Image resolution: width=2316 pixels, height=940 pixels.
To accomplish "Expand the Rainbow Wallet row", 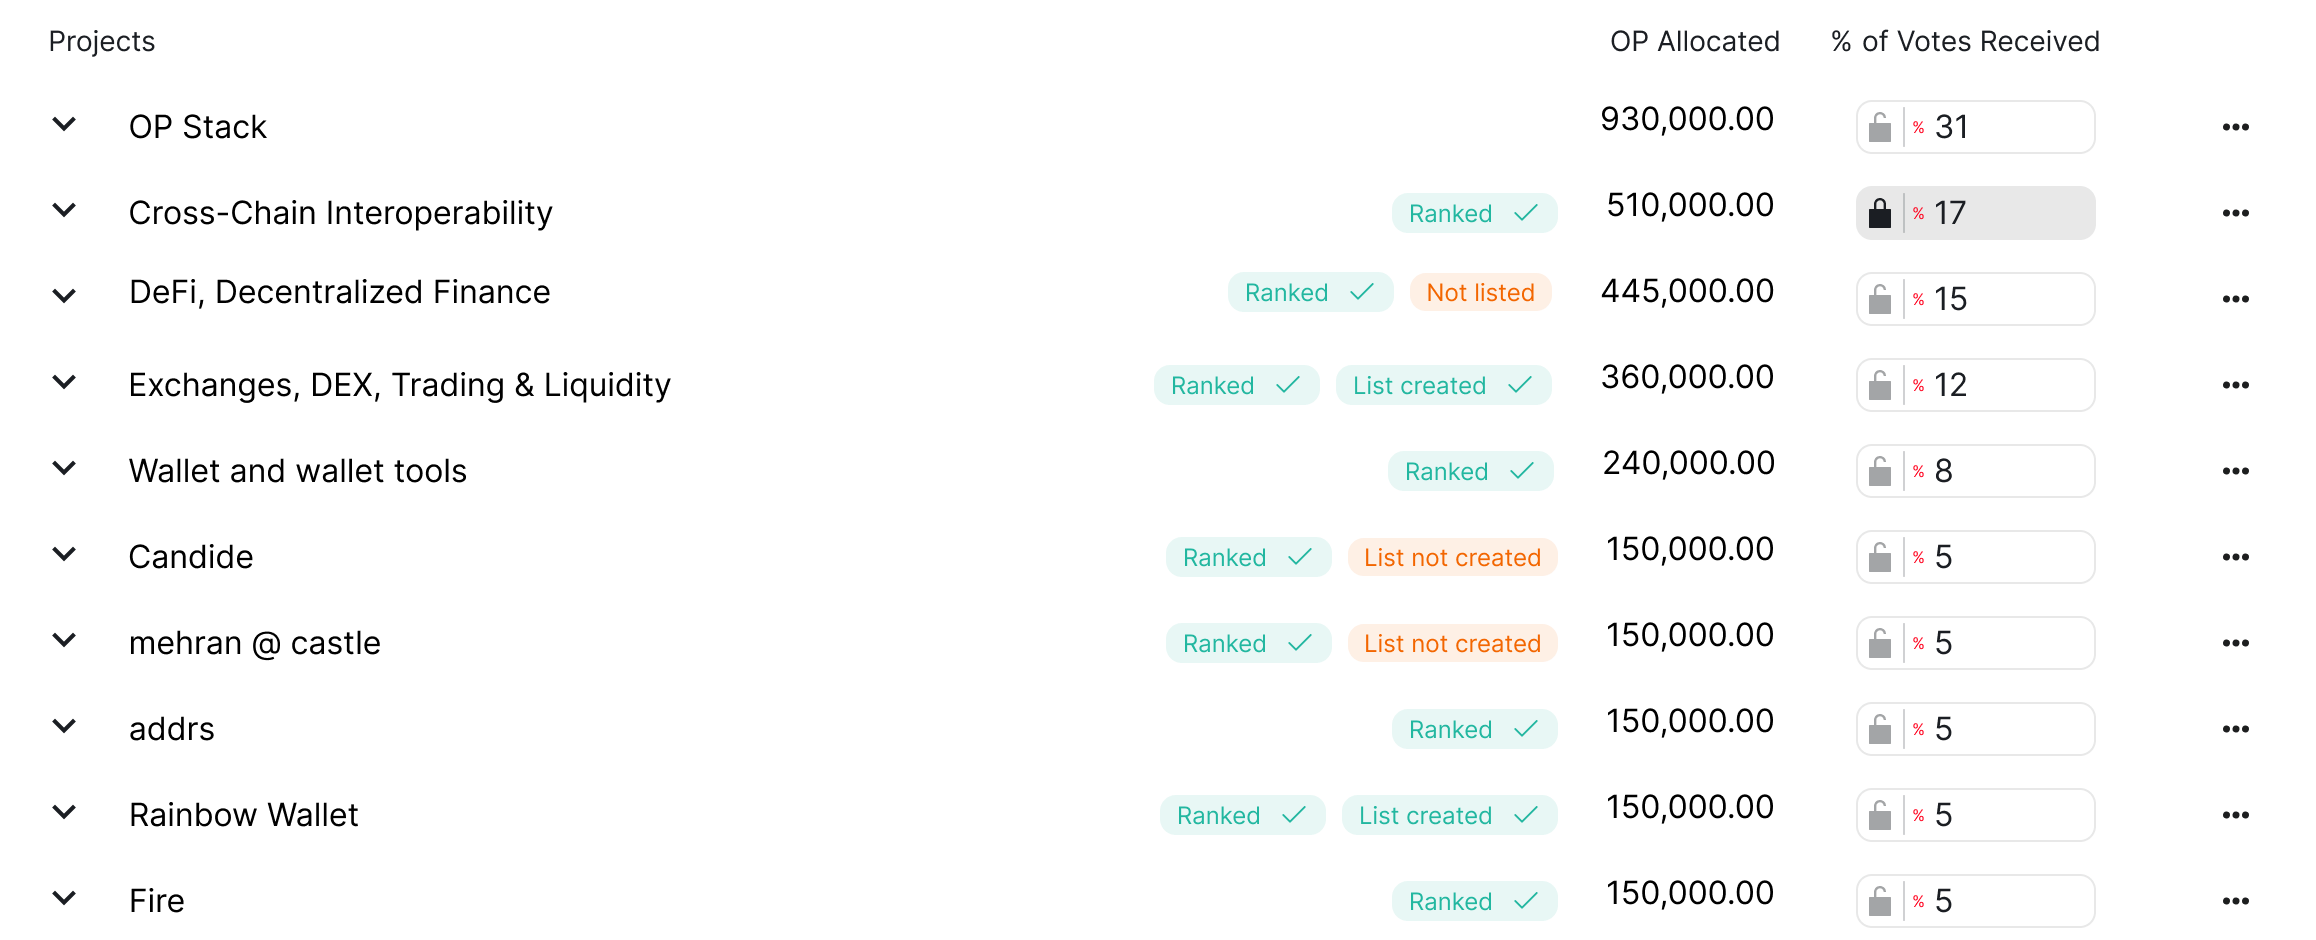I will (64, 814).
